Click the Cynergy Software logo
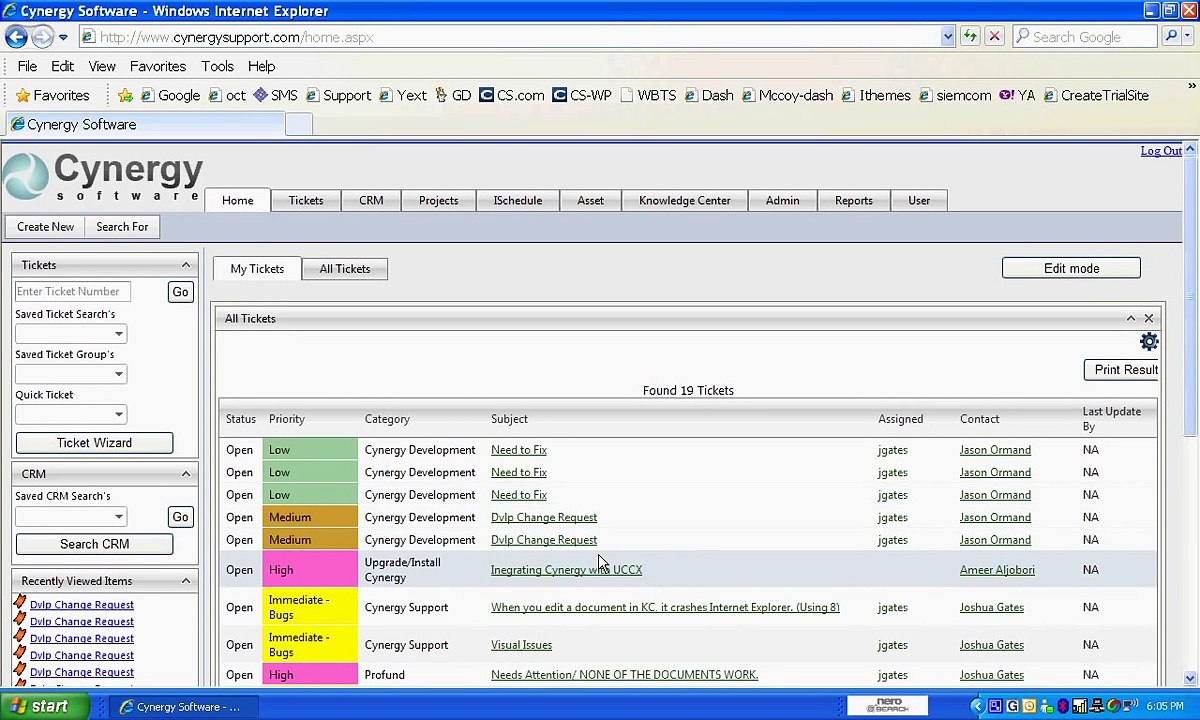 point(103,176)
